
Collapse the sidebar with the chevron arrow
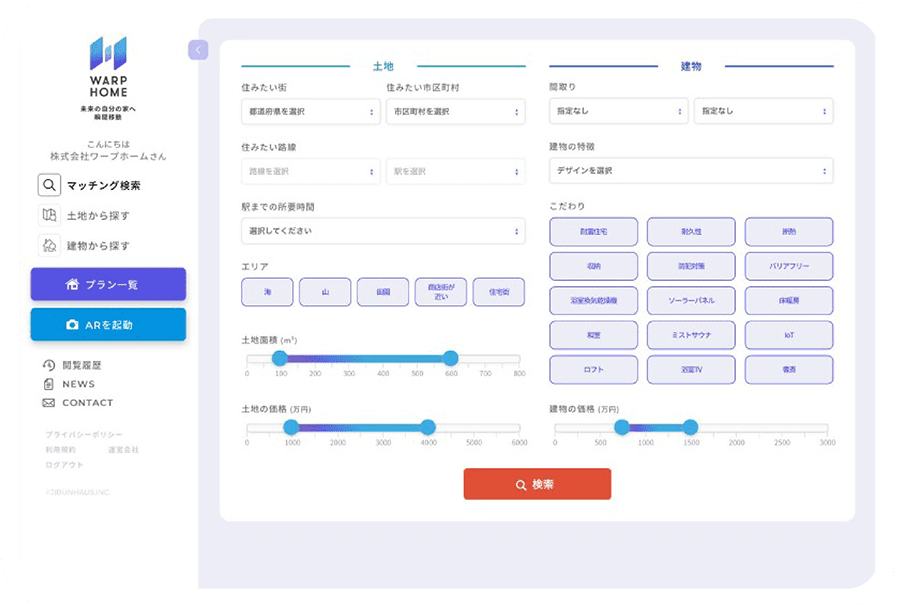pyautogui.click(x=198, y=50)
